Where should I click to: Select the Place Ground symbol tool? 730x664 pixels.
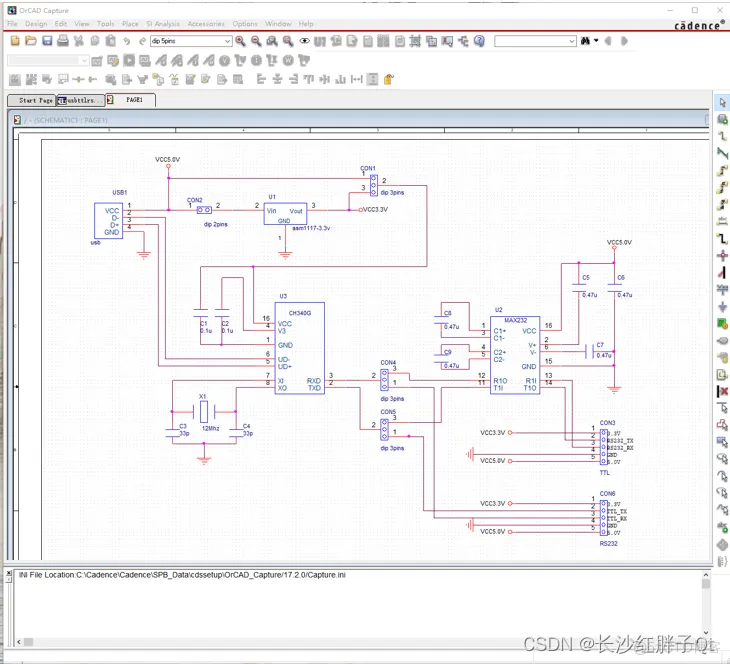tap(722, 306)
